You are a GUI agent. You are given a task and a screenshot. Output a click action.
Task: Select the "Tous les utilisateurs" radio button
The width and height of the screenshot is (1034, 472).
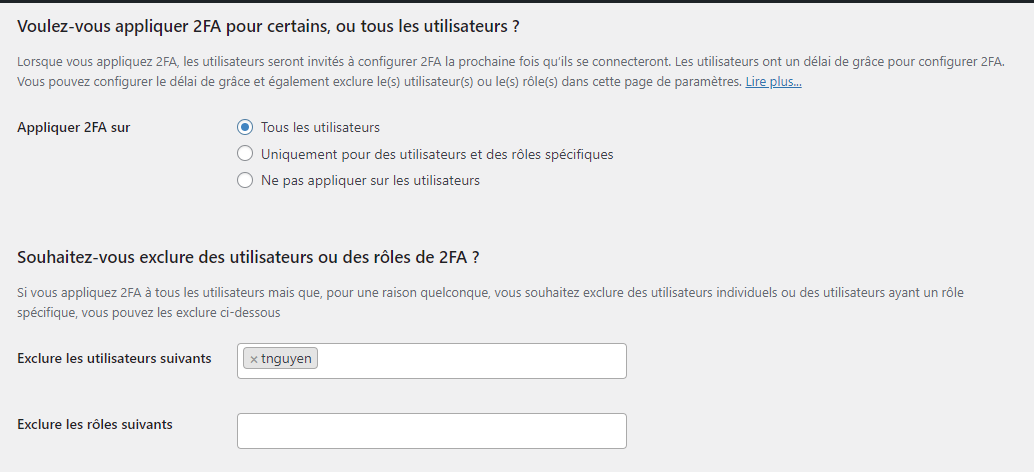click(245, 128)
